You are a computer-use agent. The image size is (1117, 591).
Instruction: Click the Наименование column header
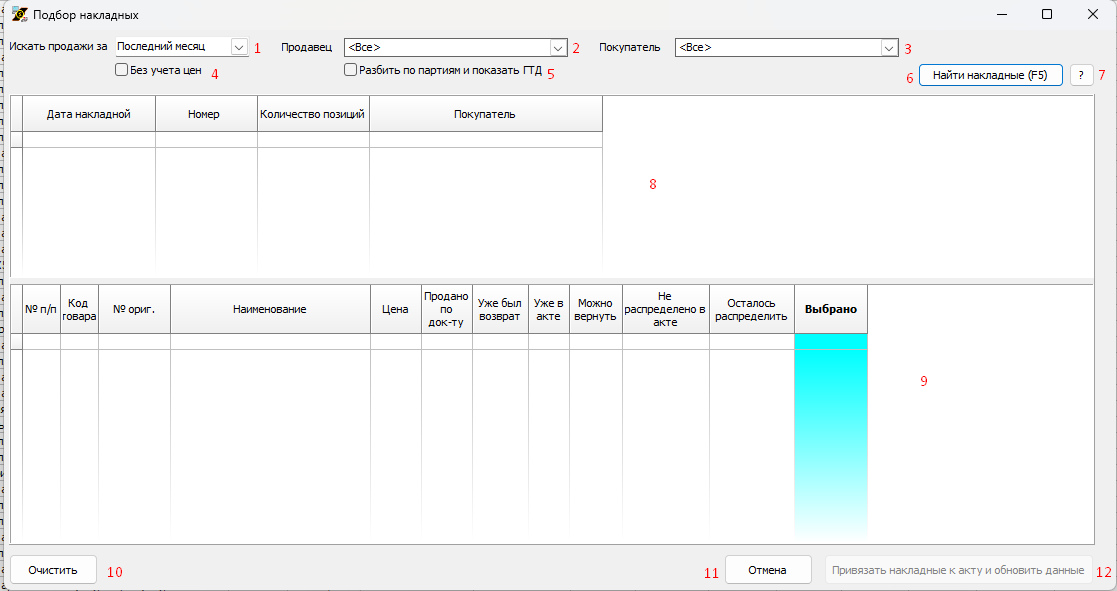pyautogui.click(x=269, y=310)
